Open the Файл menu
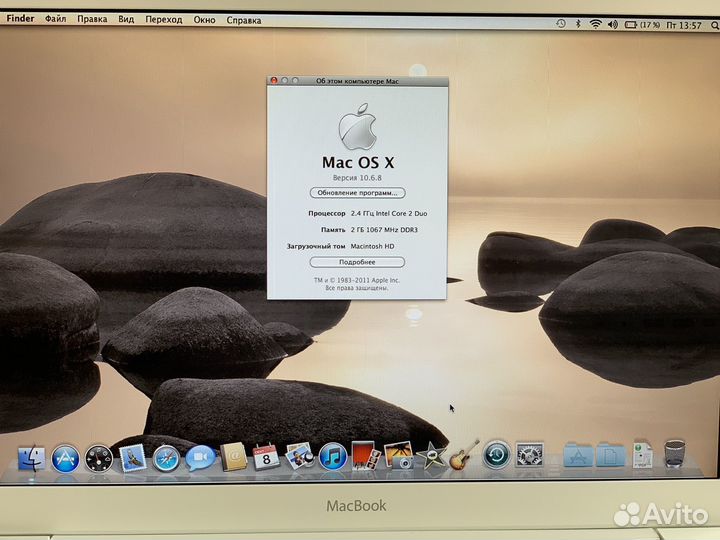 [56, 19]
